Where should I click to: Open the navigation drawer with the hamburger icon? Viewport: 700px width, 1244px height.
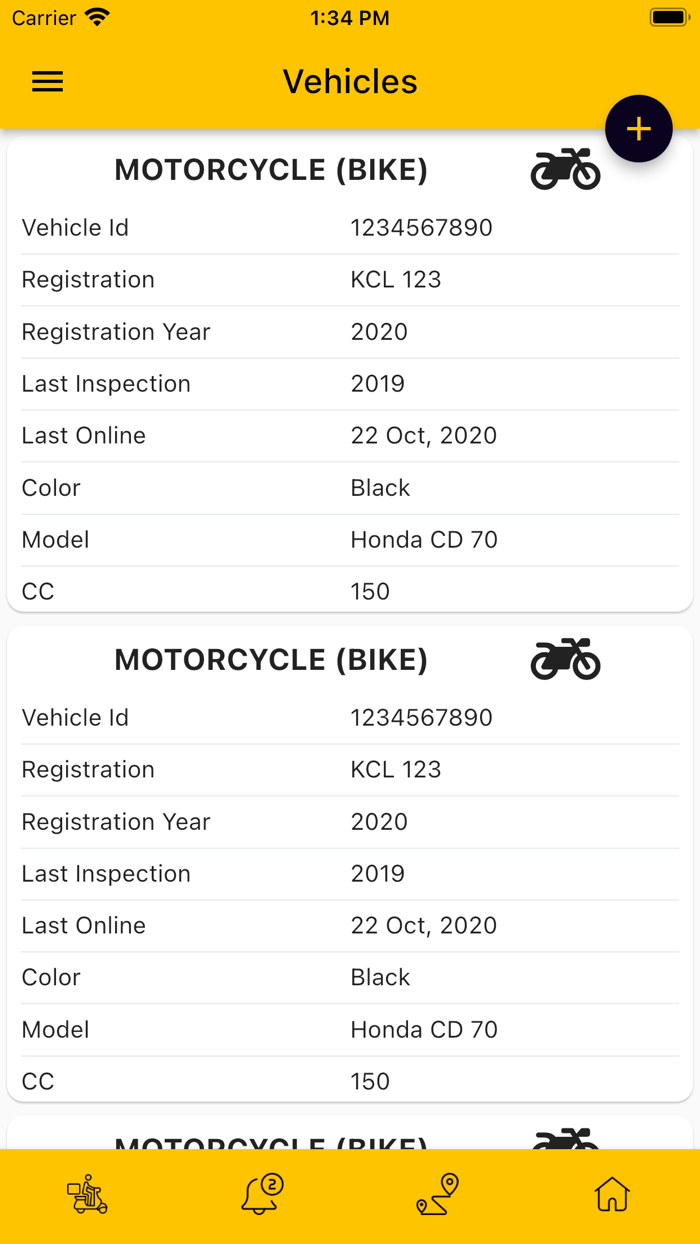coord(47,81)
